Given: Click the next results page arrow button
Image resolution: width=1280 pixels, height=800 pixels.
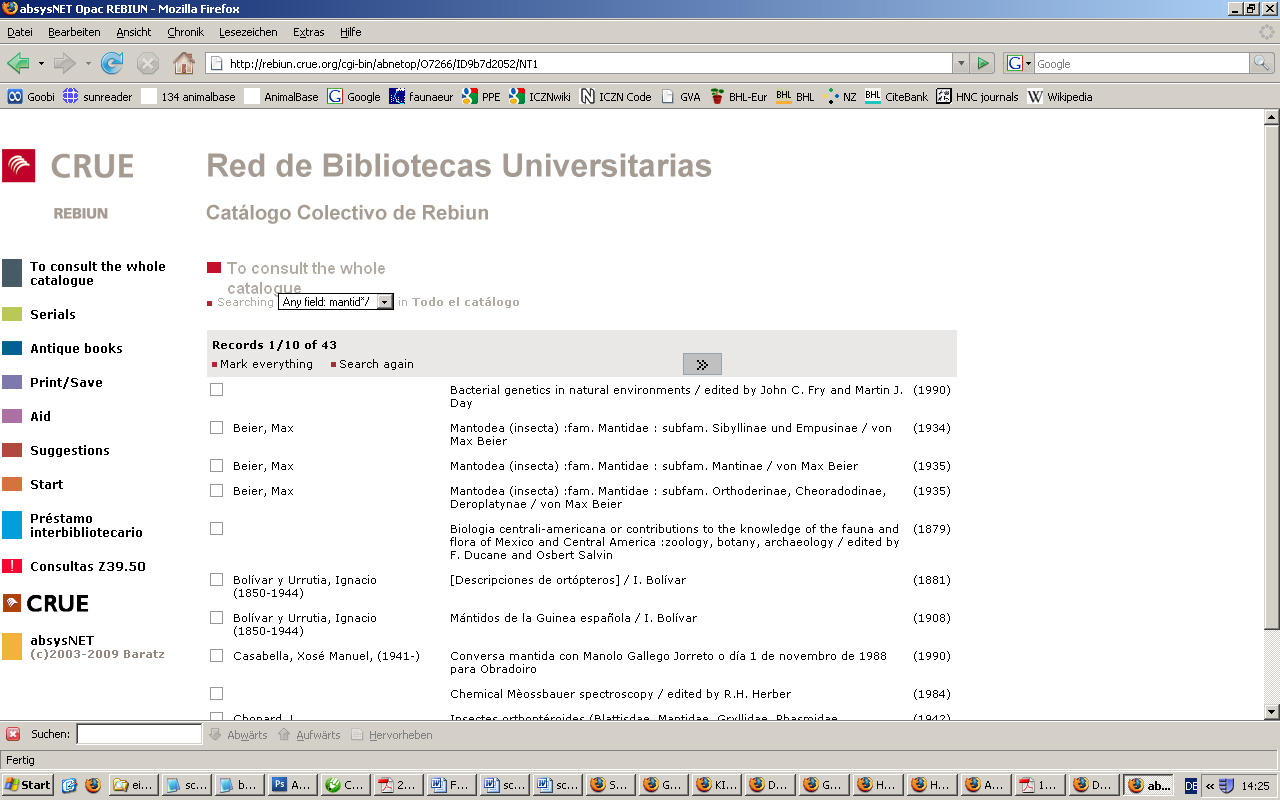Looking at the screenshot, I should coord(702,365).
